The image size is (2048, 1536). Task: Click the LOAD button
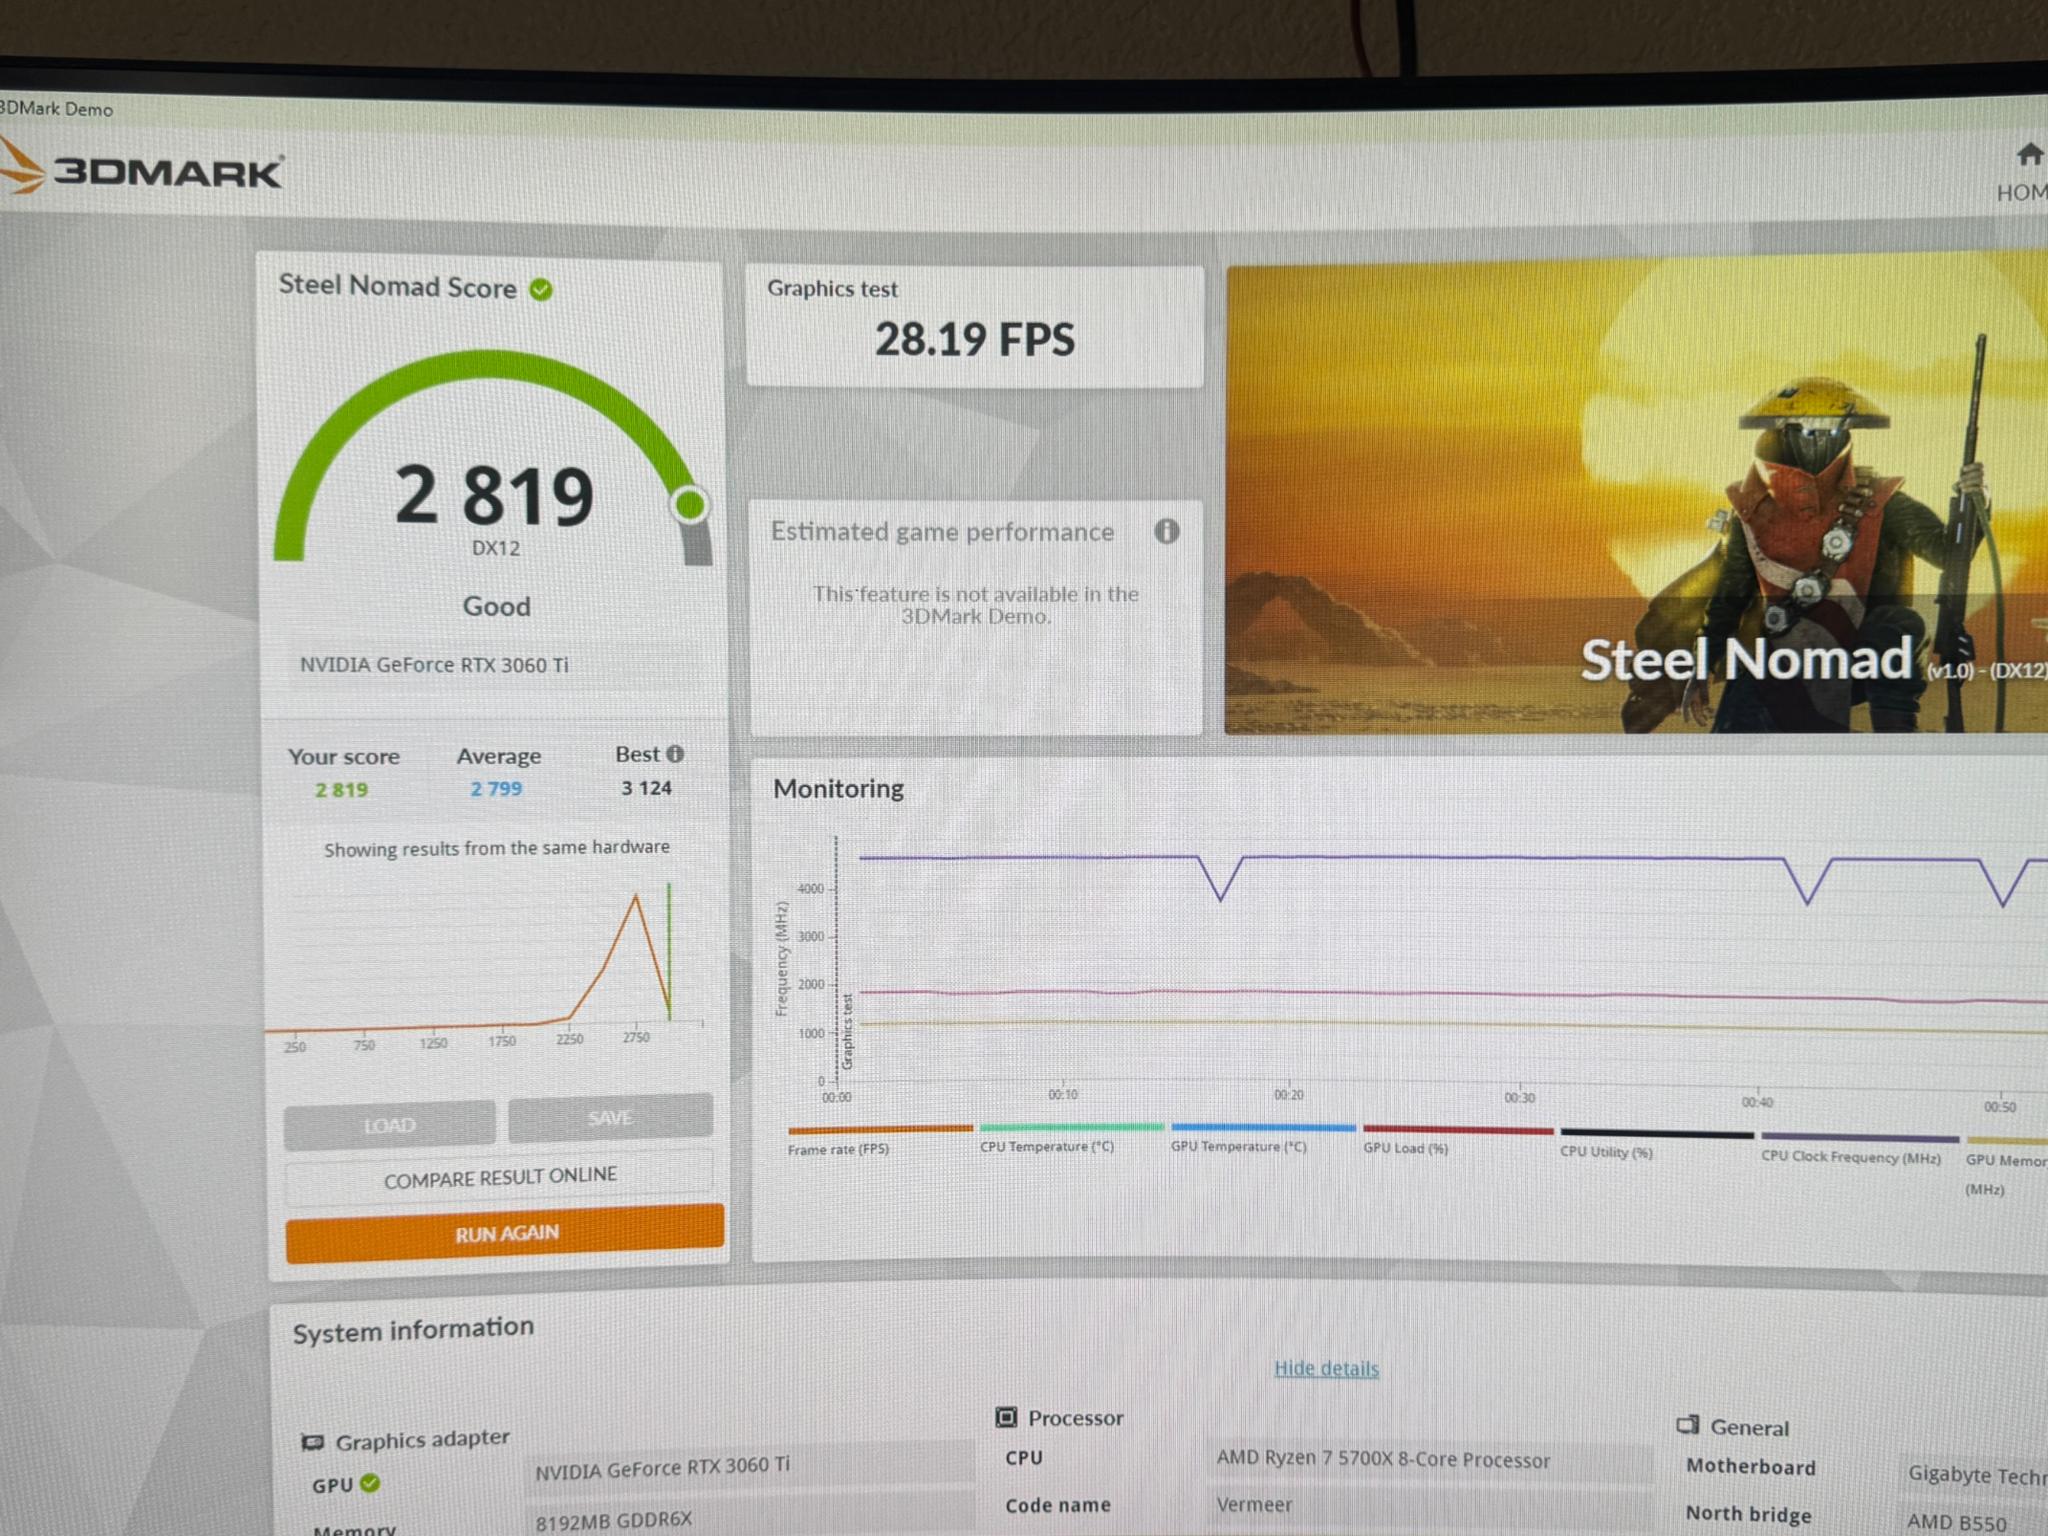coord(389,1125)
